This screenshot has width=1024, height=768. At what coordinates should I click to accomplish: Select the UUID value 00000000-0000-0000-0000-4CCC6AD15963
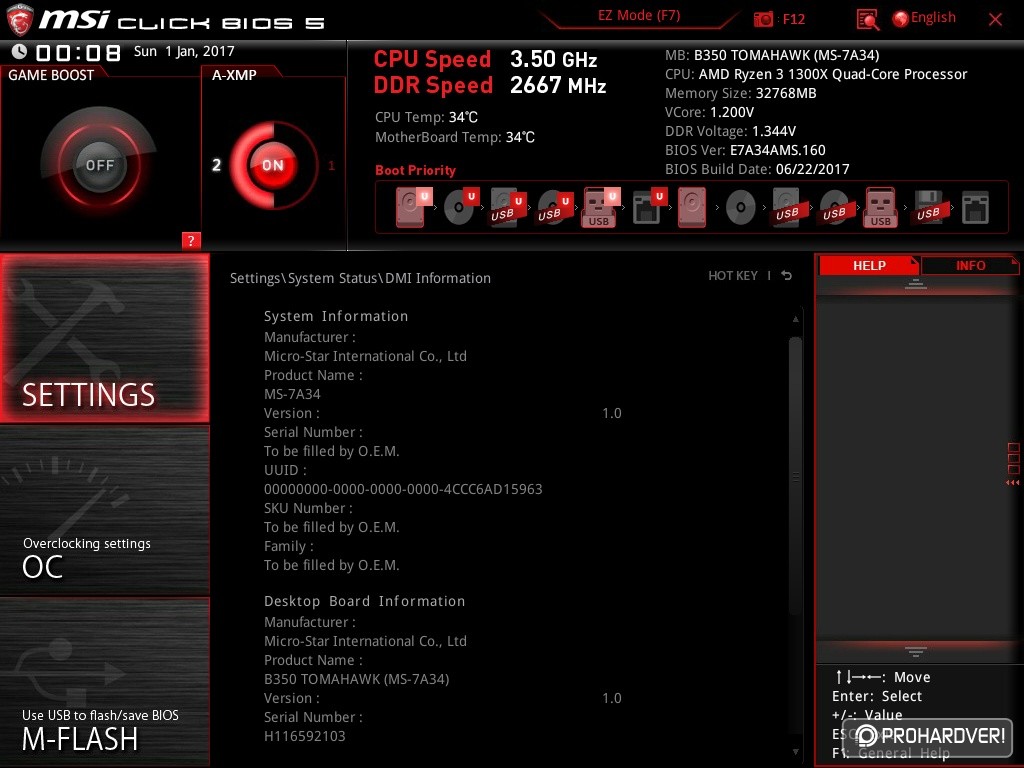point(403,489)
